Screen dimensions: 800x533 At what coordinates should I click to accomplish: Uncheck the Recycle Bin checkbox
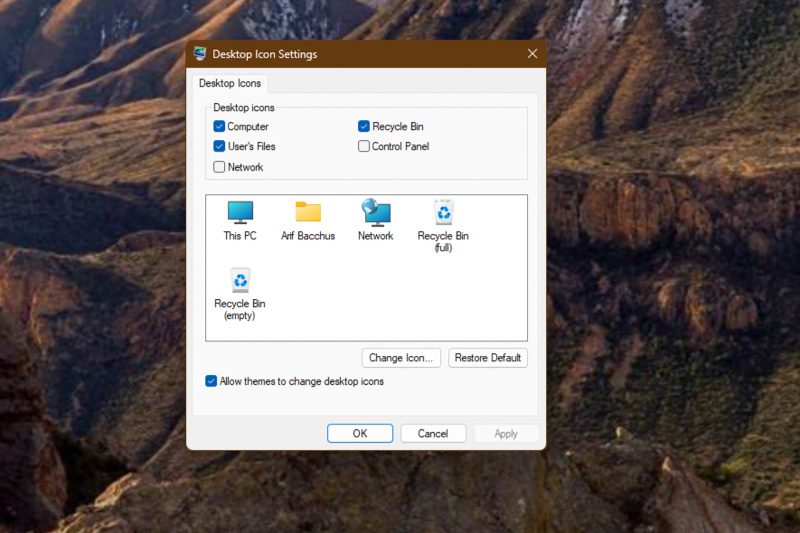click(x=364, y=126)
